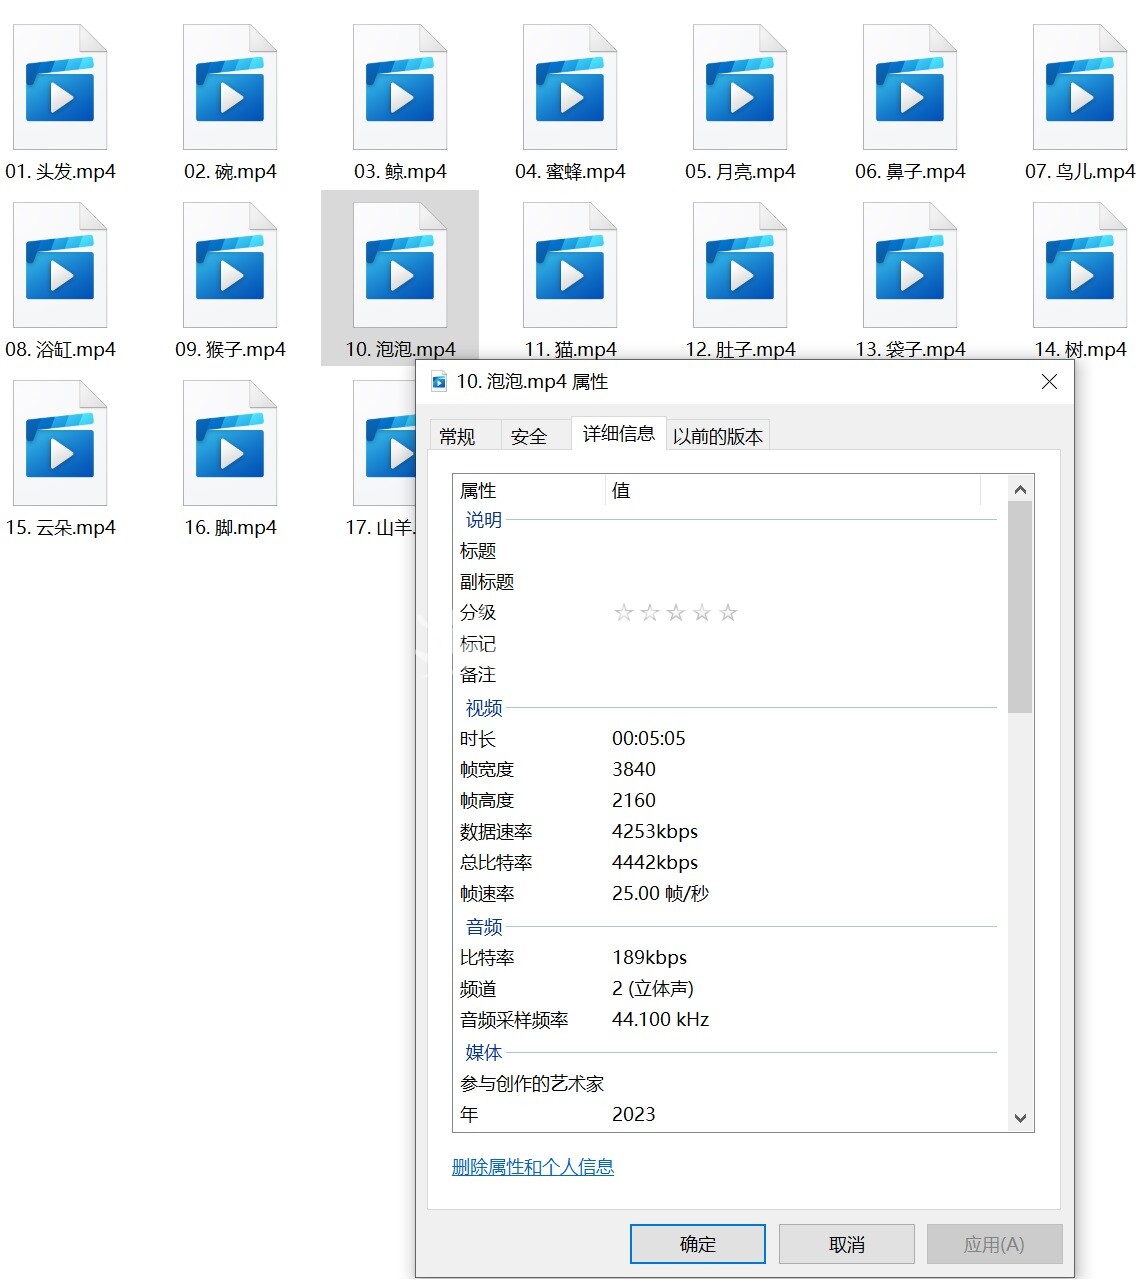Image resolution: width=1142 pixels, height=1284 pixels.
Task: Switch to the 以前的版本 tab
Action: point(717,436)
